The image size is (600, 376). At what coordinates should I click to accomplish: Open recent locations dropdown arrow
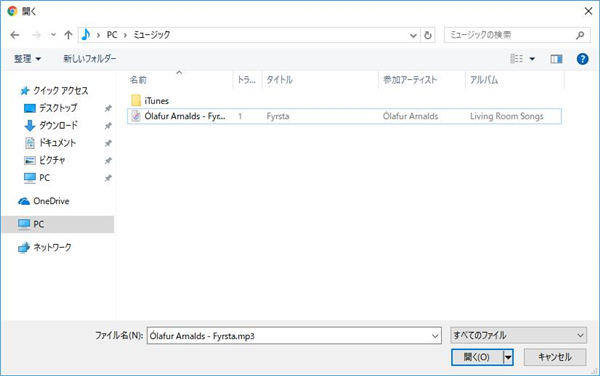tap(53, 35)
